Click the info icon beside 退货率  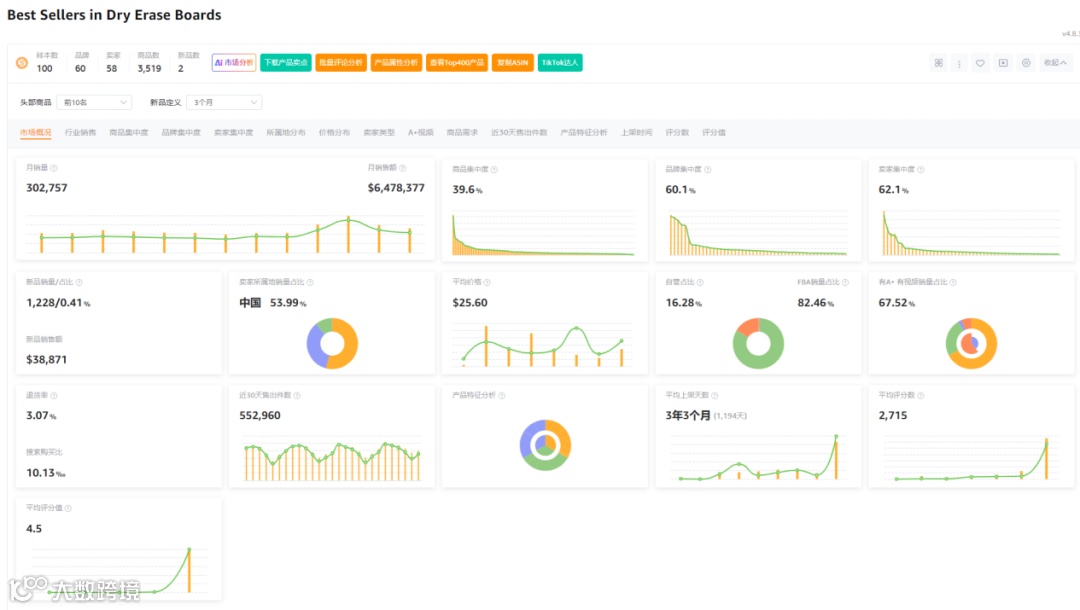(x=54, y=396)
